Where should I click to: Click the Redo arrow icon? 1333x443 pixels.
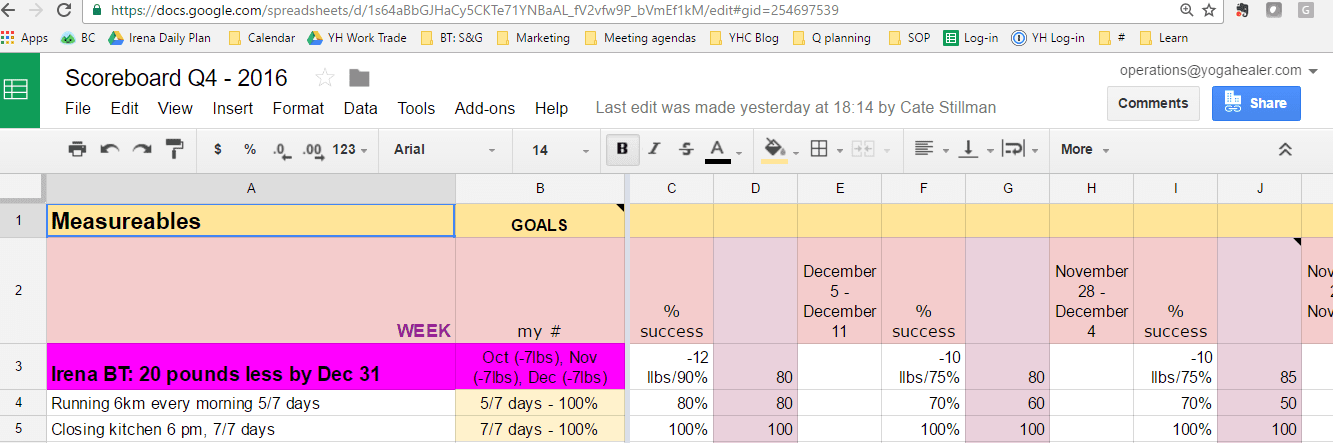(142, 149)
